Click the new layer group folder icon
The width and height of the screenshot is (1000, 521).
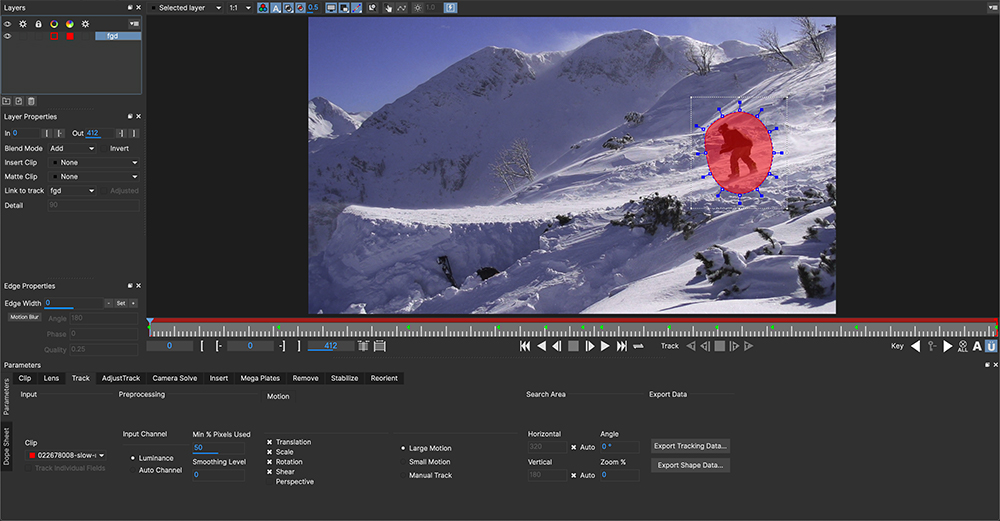(x=7, y=101)
